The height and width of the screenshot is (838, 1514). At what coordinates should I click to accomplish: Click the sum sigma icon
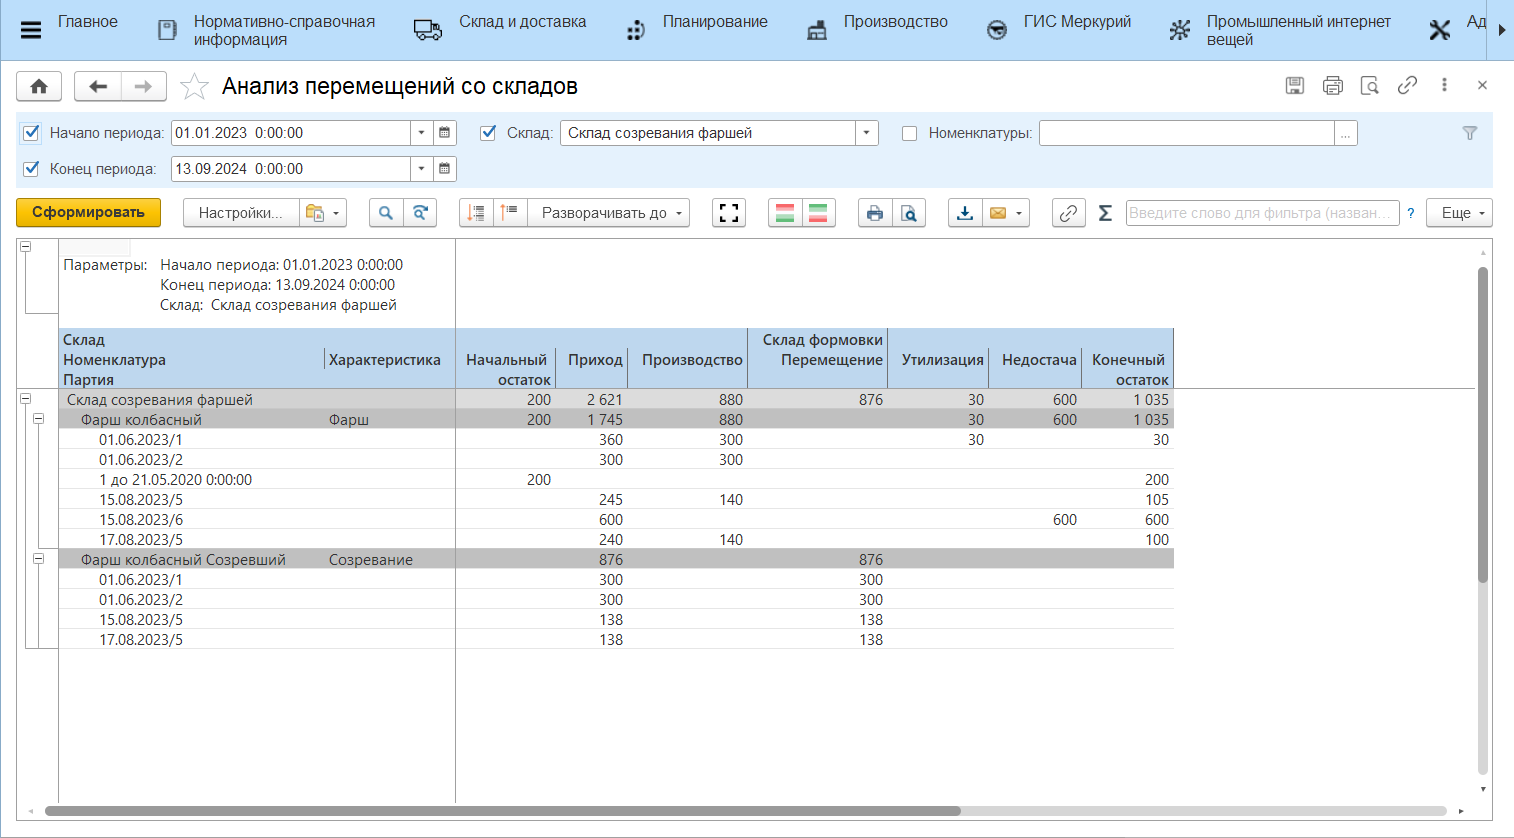[x=1105, y=213]
